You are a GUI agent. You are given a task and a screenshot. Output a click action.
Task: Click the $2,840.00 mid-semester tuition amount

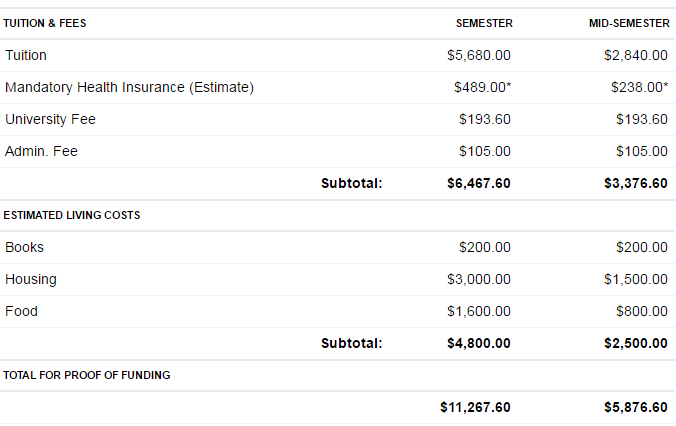[x=636, y=55]
